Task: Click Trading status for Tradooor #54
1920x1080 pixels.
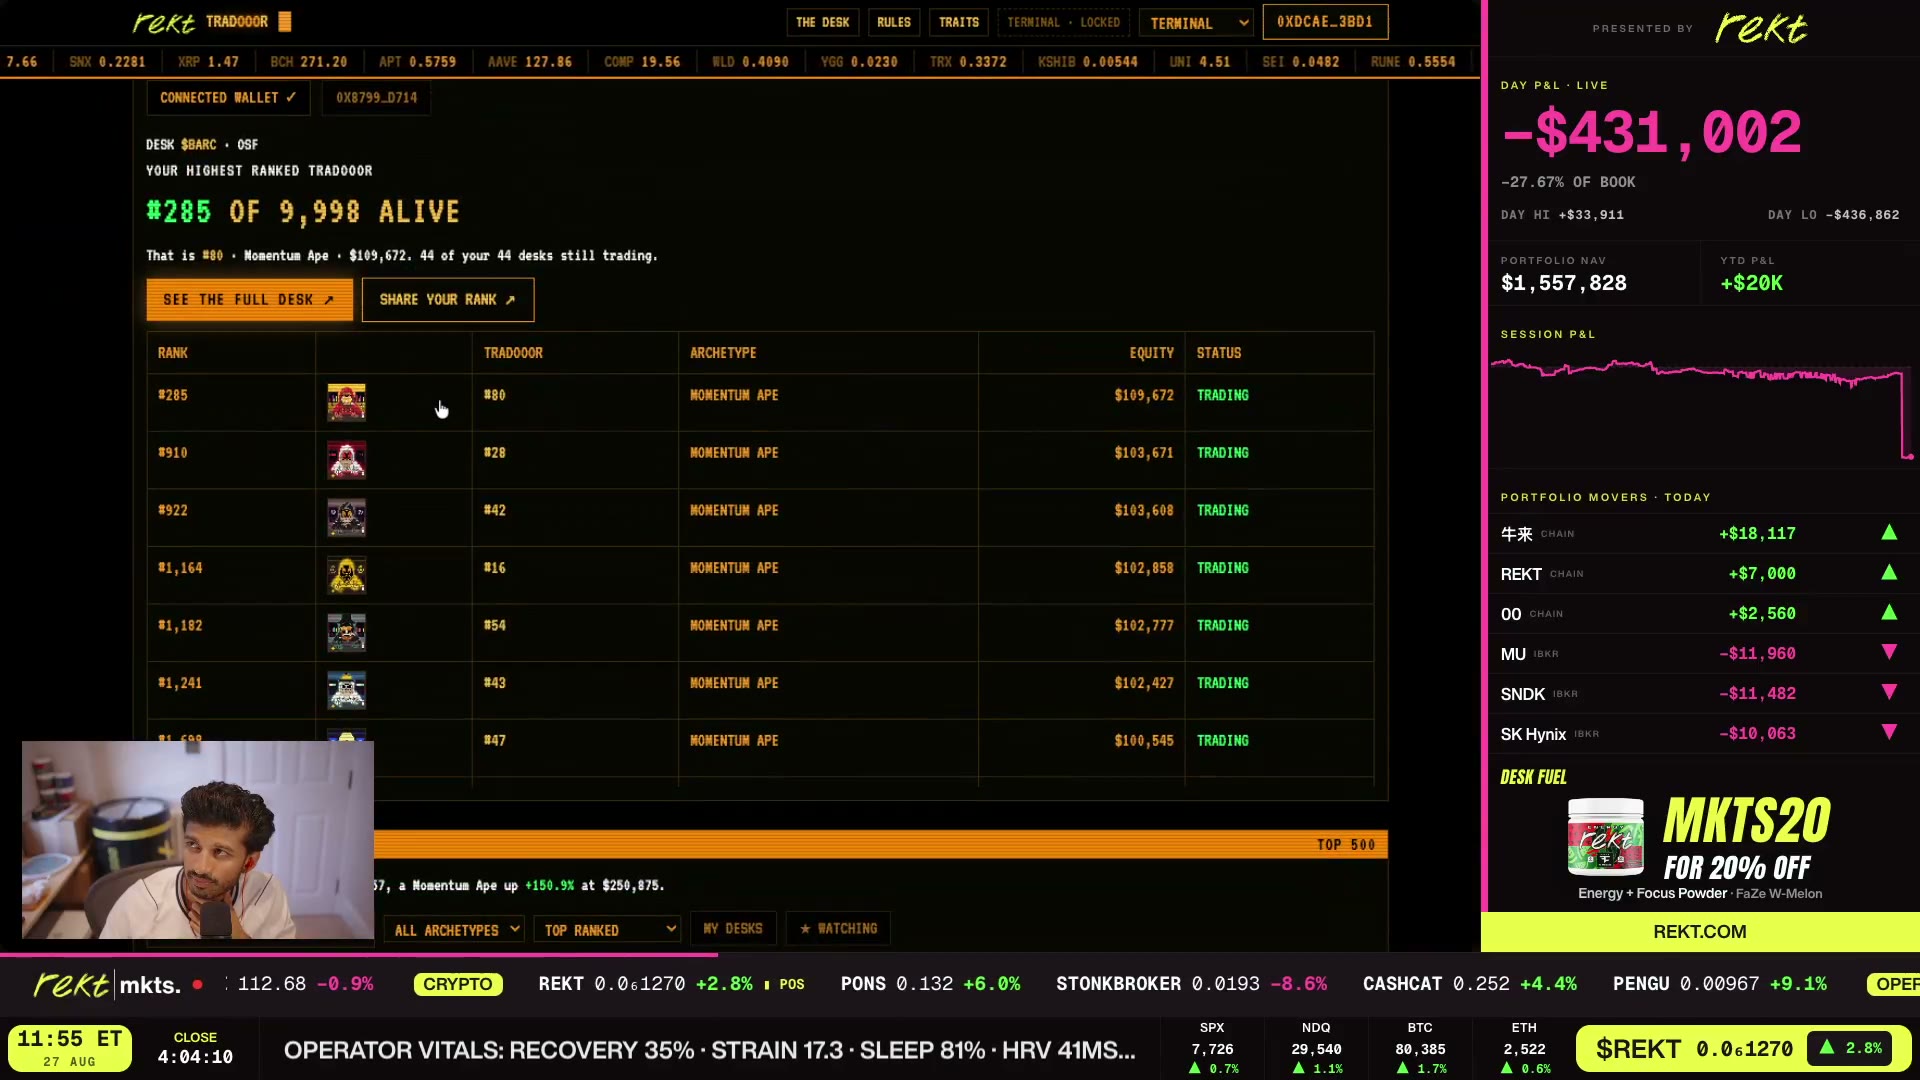Action: point(1223,626)
